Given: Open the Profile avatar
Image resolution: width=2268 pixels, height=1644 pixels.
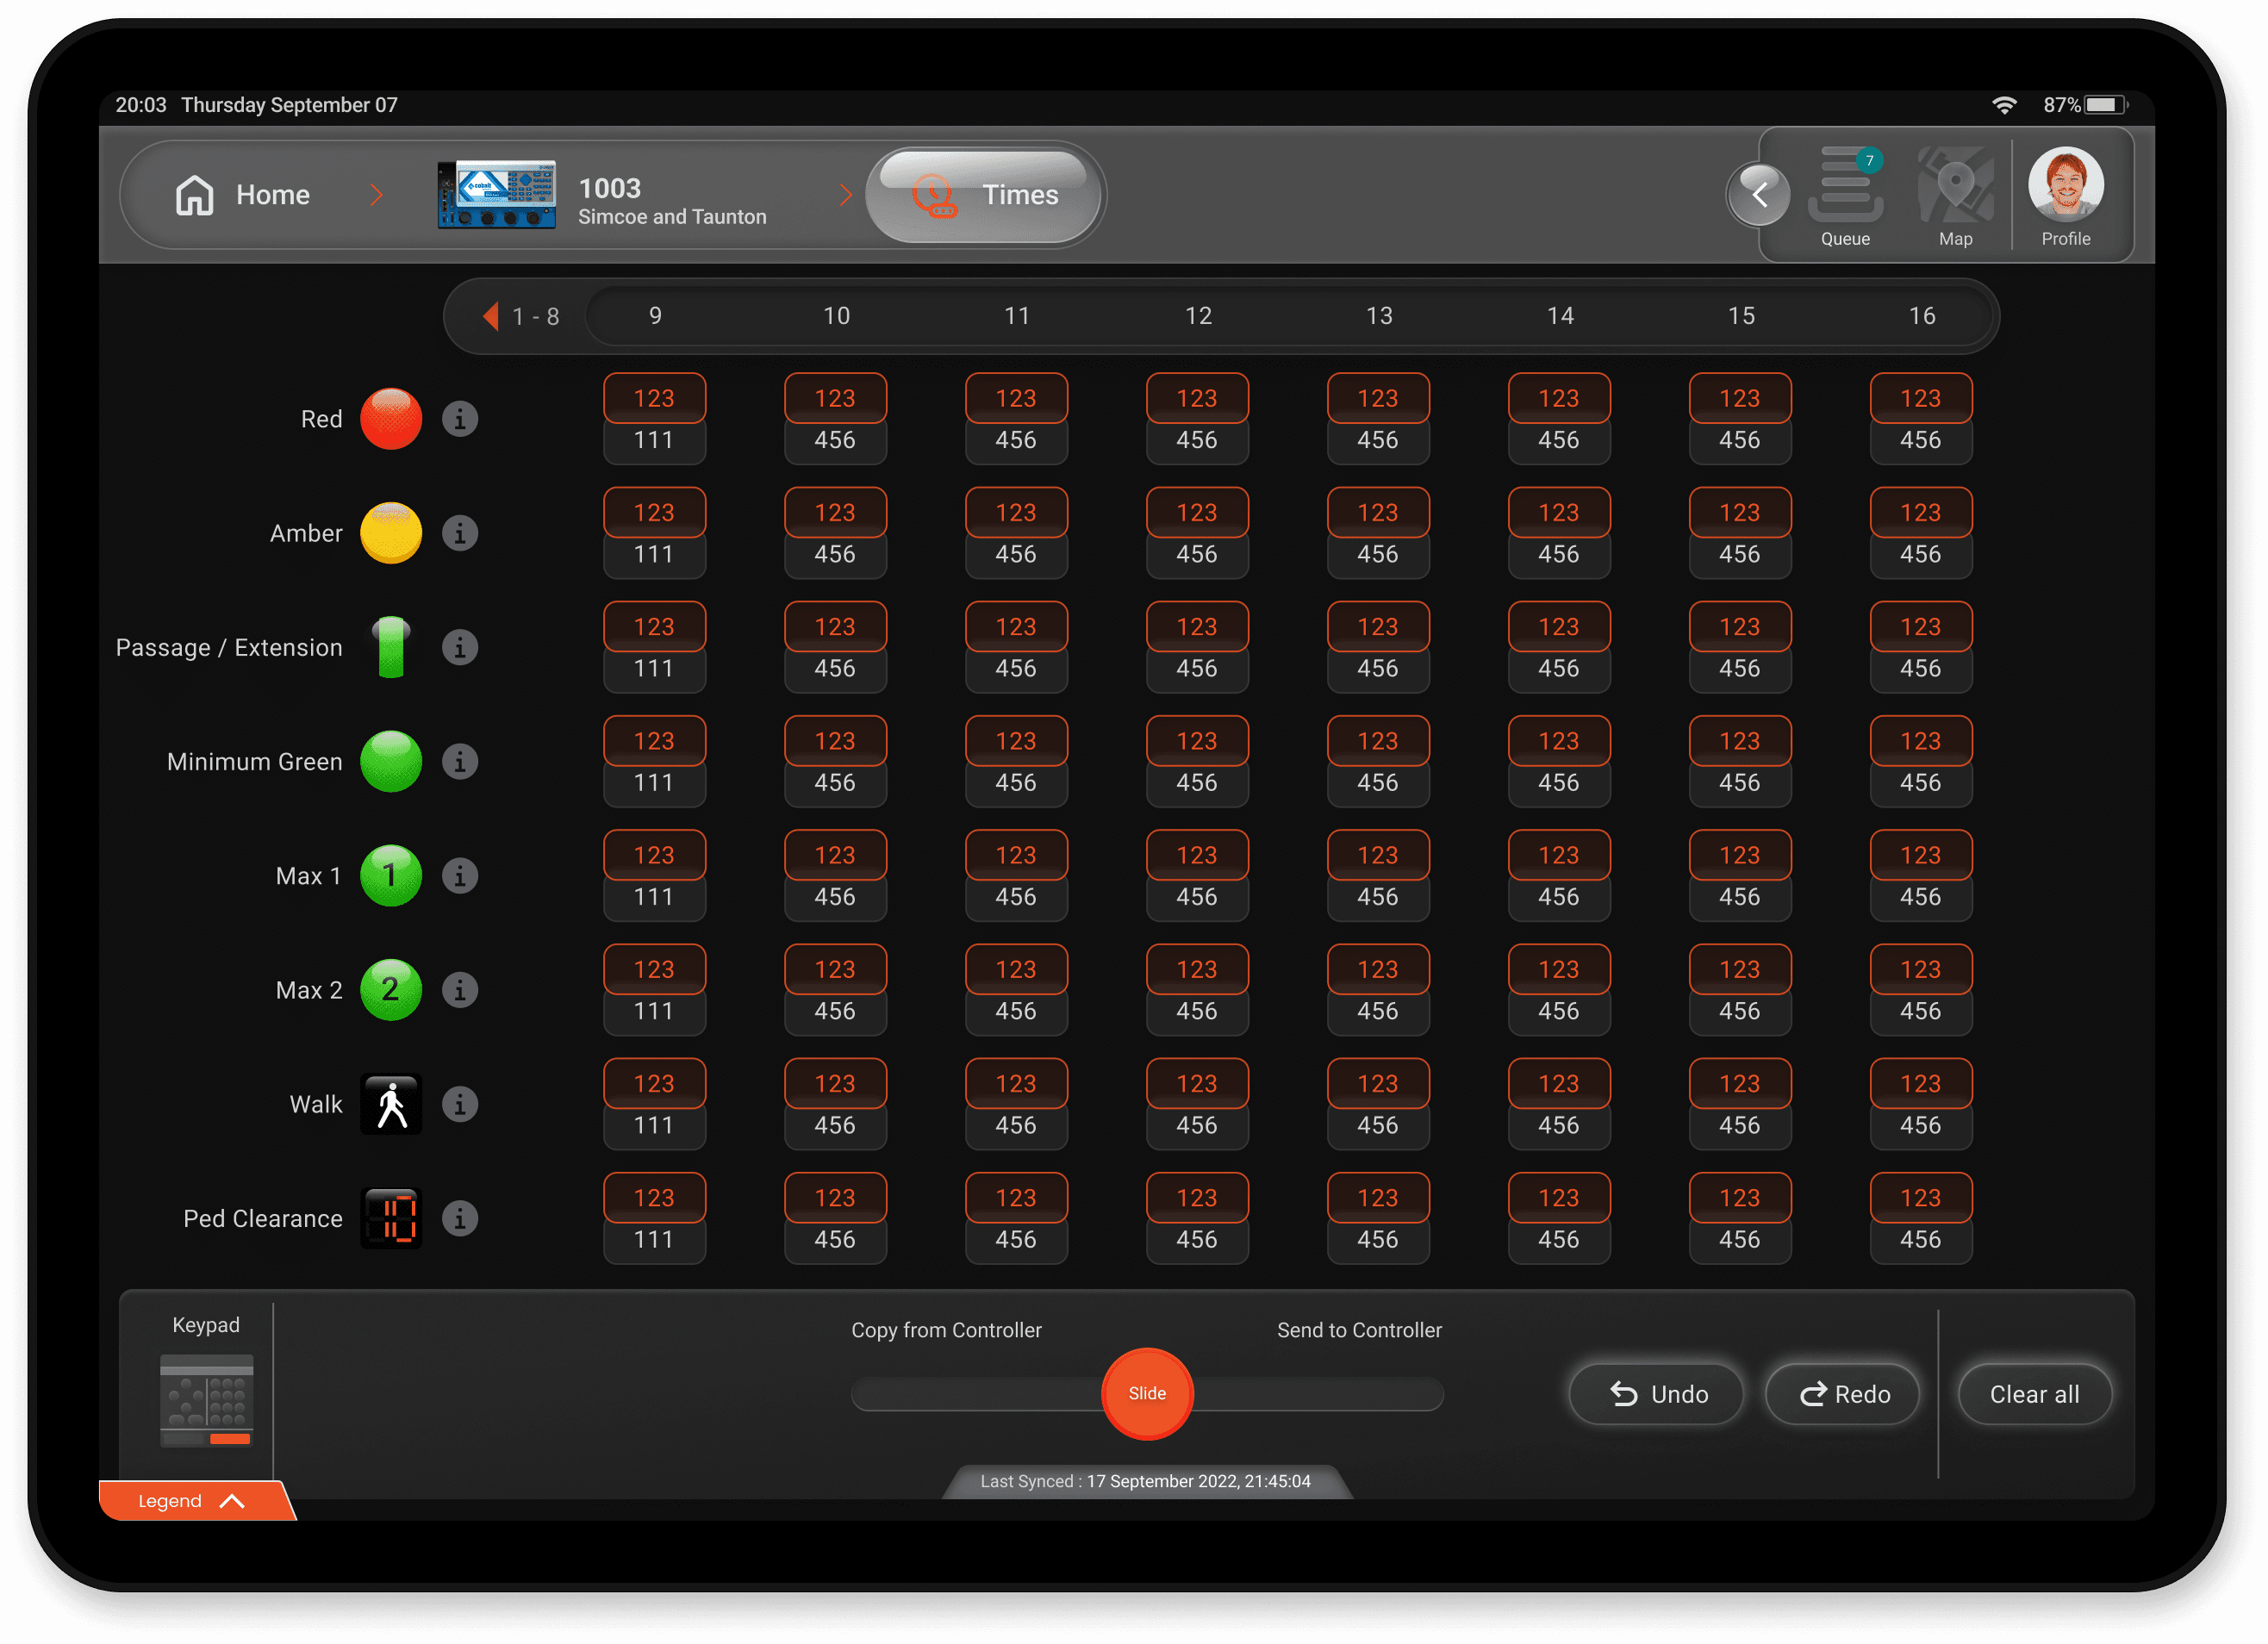Looking at the screenshot, I should pyautogui.click(x=2065, y=185).
